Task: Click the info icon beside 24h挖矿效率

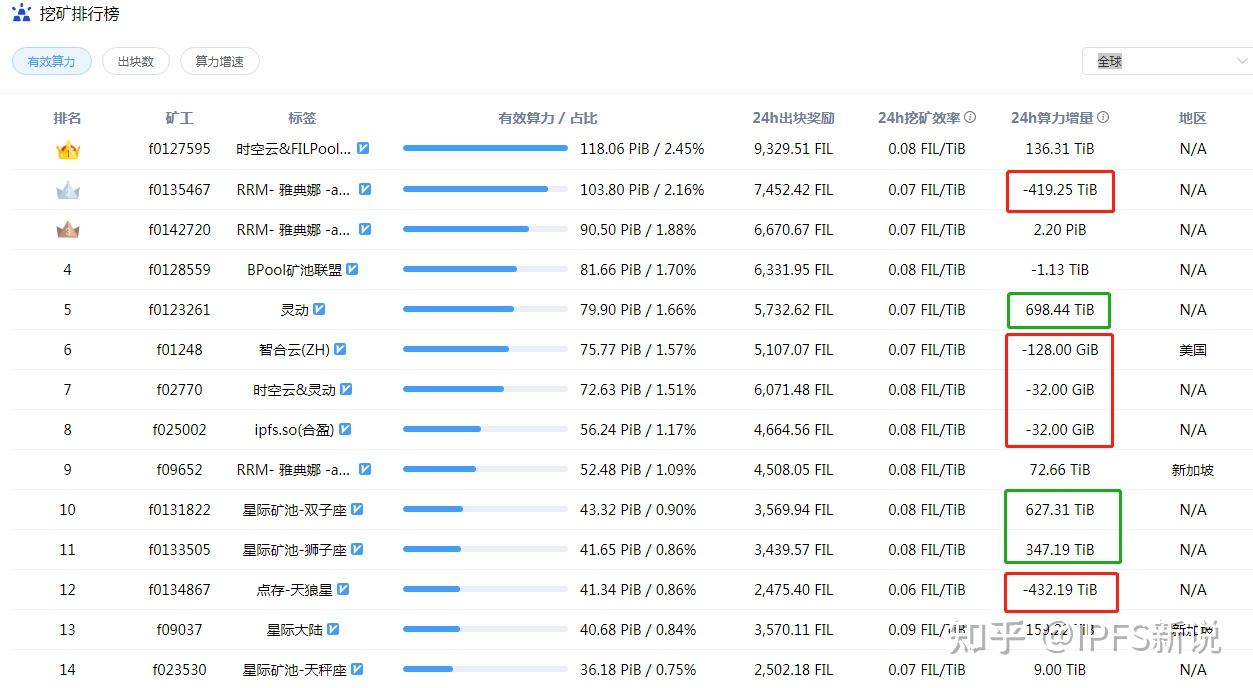Action: tap(970, 118)
